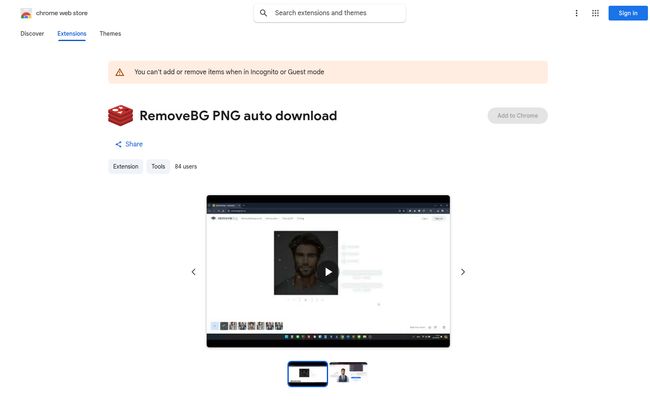Select the second preview thumbnail
This screenshot has width=650, height=414.
[348, 373]
